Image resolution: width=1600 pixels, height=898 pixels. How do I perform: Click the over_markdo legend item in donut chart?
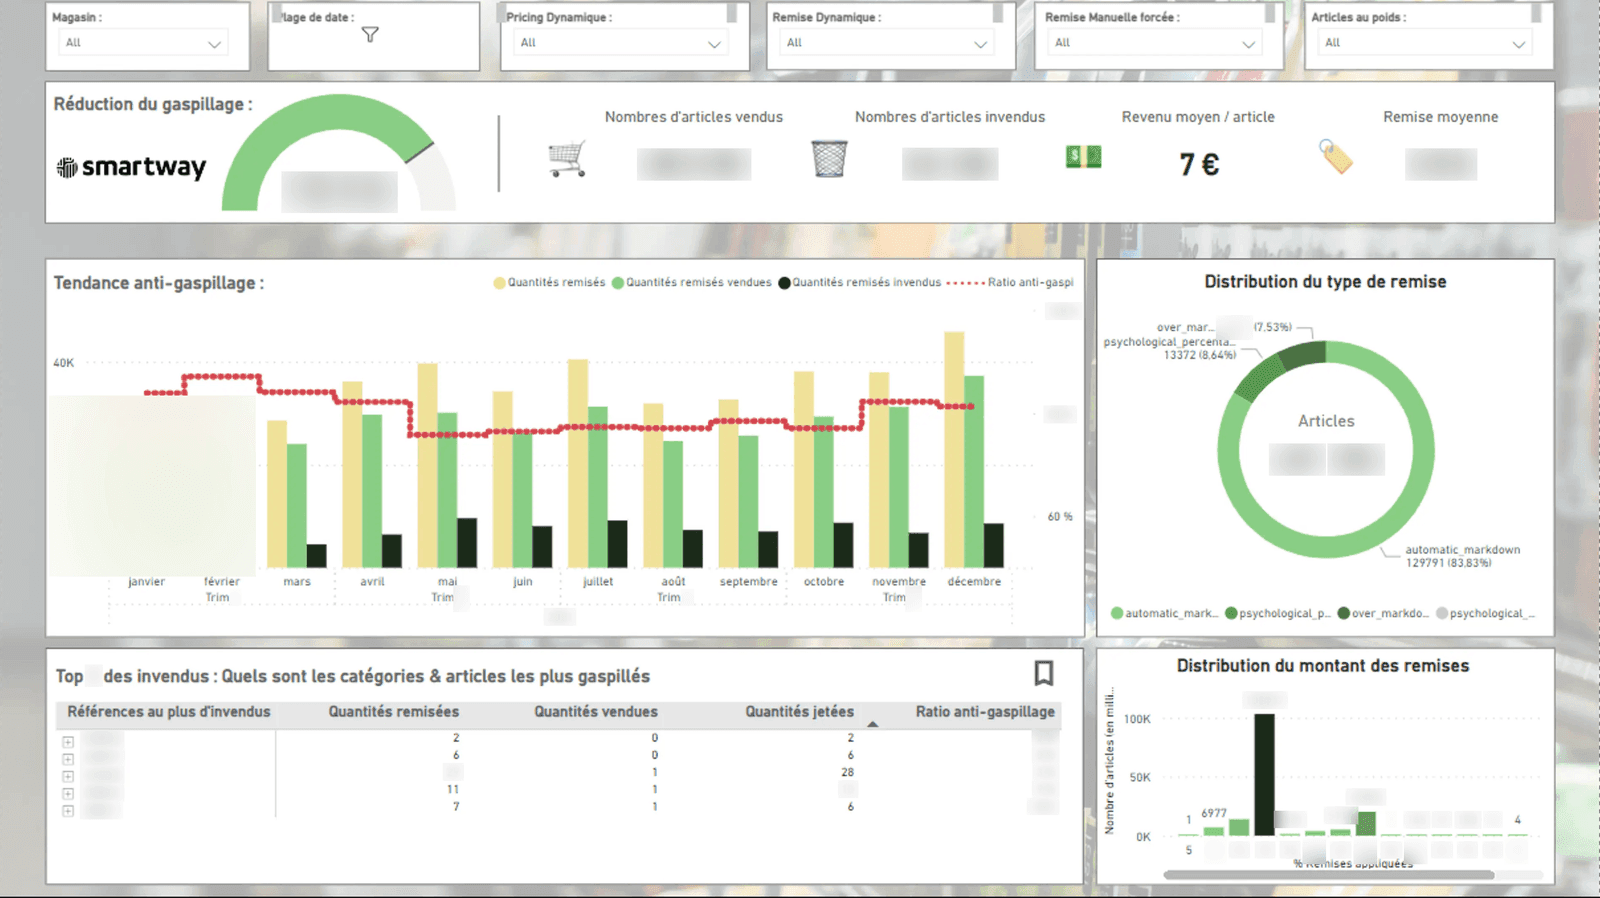1383,613
